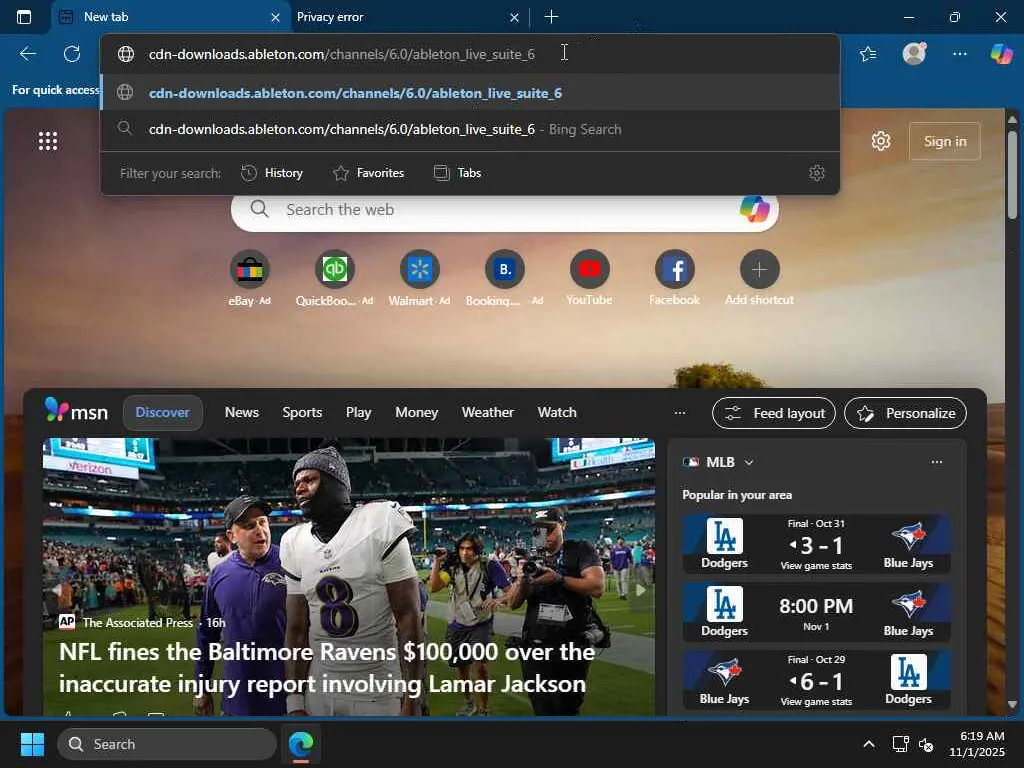The image size is (1024, 768).
Task: Advance to next news story arrow
Action: (641, 590)
